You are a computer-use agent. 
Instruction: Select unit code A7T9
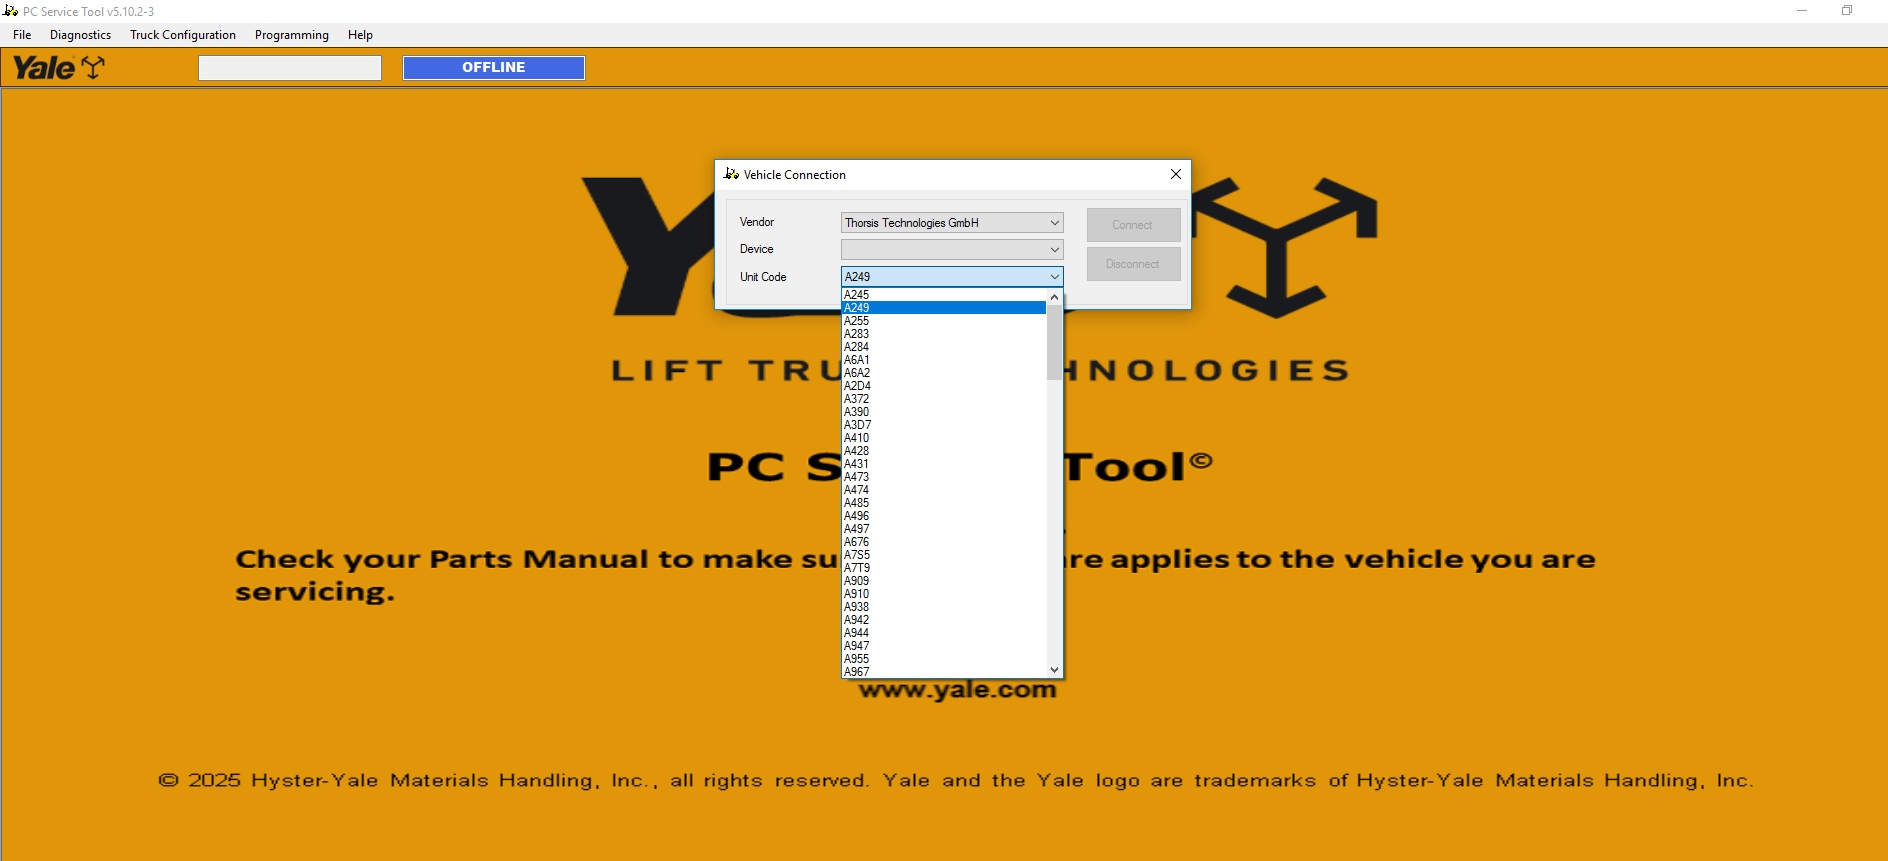[944, 568]
